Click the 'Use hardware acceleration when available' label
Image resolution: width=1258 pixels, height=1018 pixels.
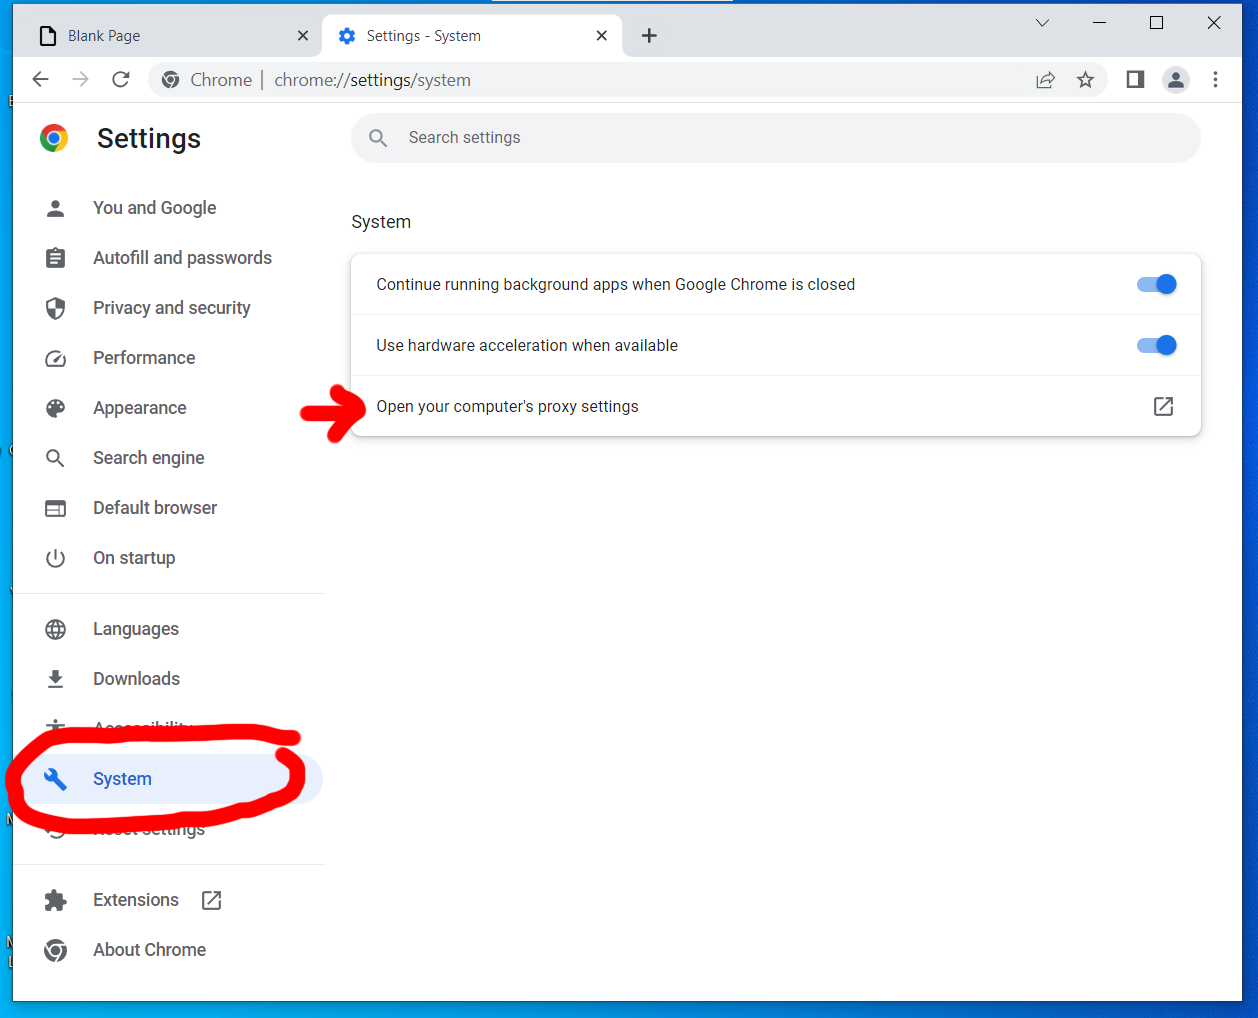527,346
